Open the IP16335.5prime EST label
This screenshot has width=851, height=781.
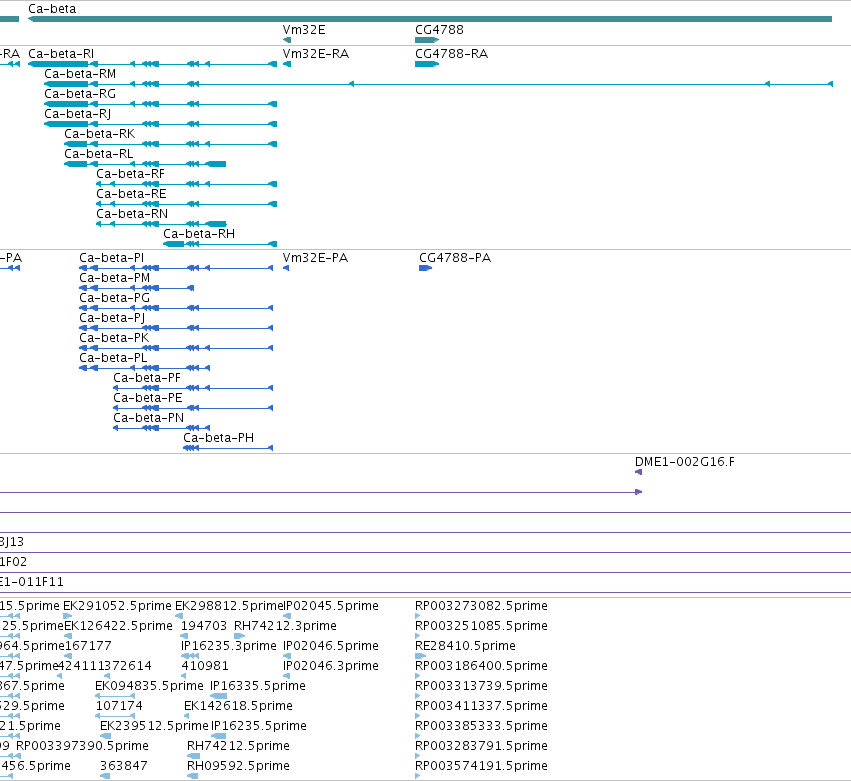(x=258, y=687)
